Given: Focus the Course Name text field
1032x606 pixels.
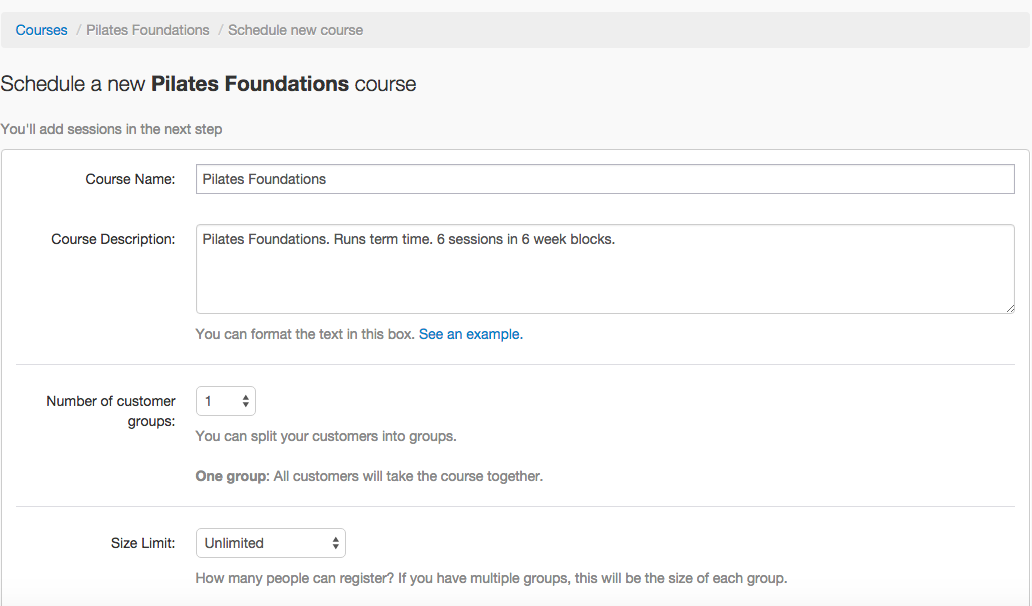Looking at the screenshot, I should [x=605, y=179].
